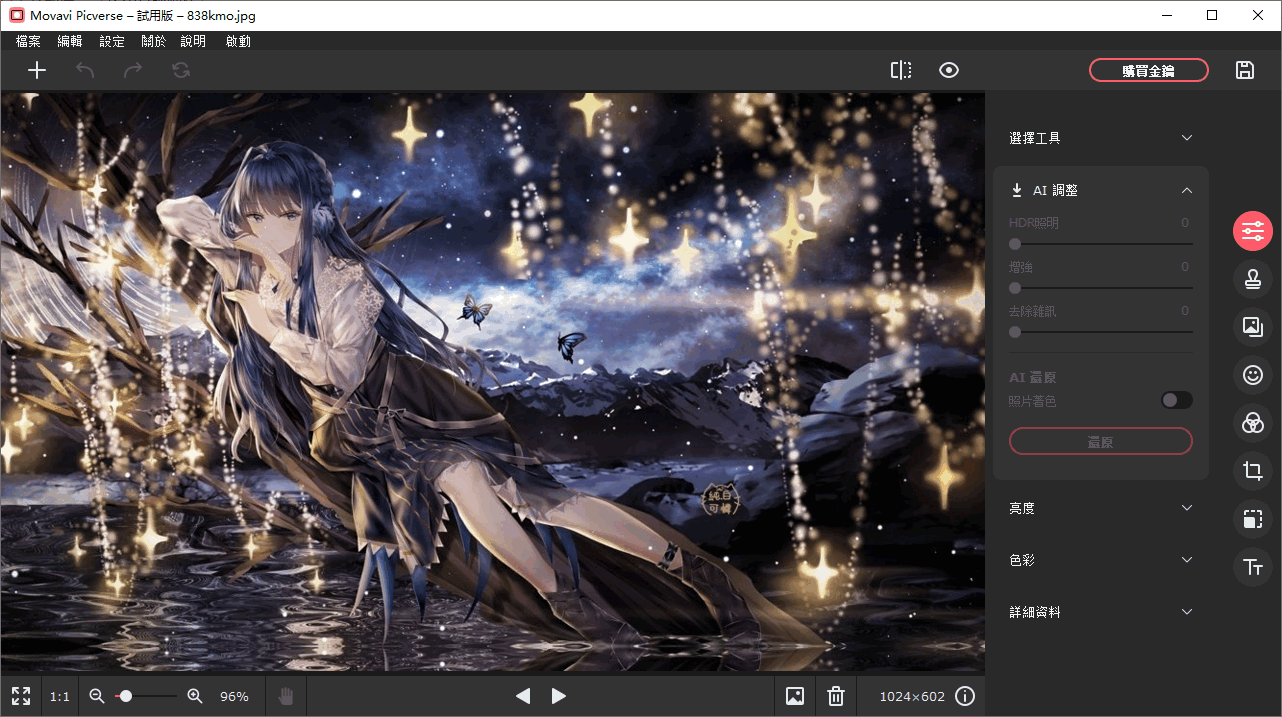Click the 96% zoom value
This screenshot has width=1282, height=717.
[234, 697]
